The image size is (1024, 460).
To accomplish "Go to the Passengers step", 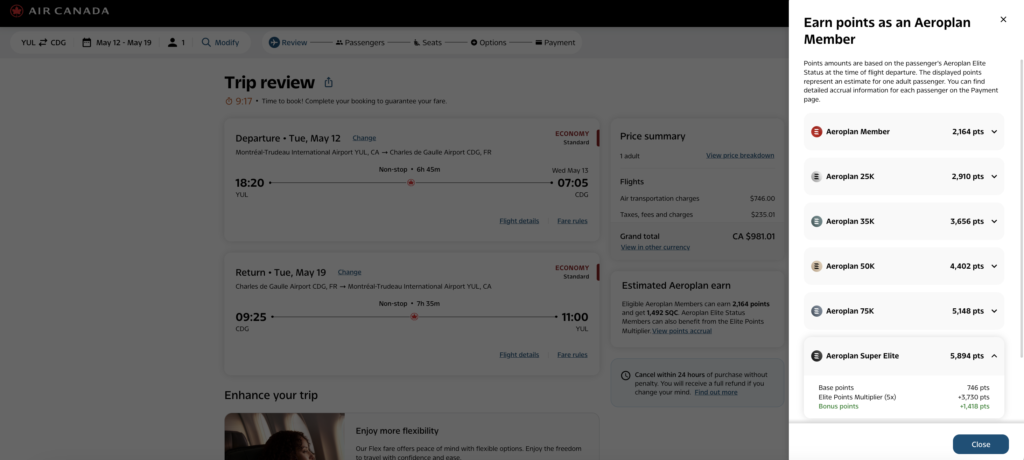I will point(358,43).
